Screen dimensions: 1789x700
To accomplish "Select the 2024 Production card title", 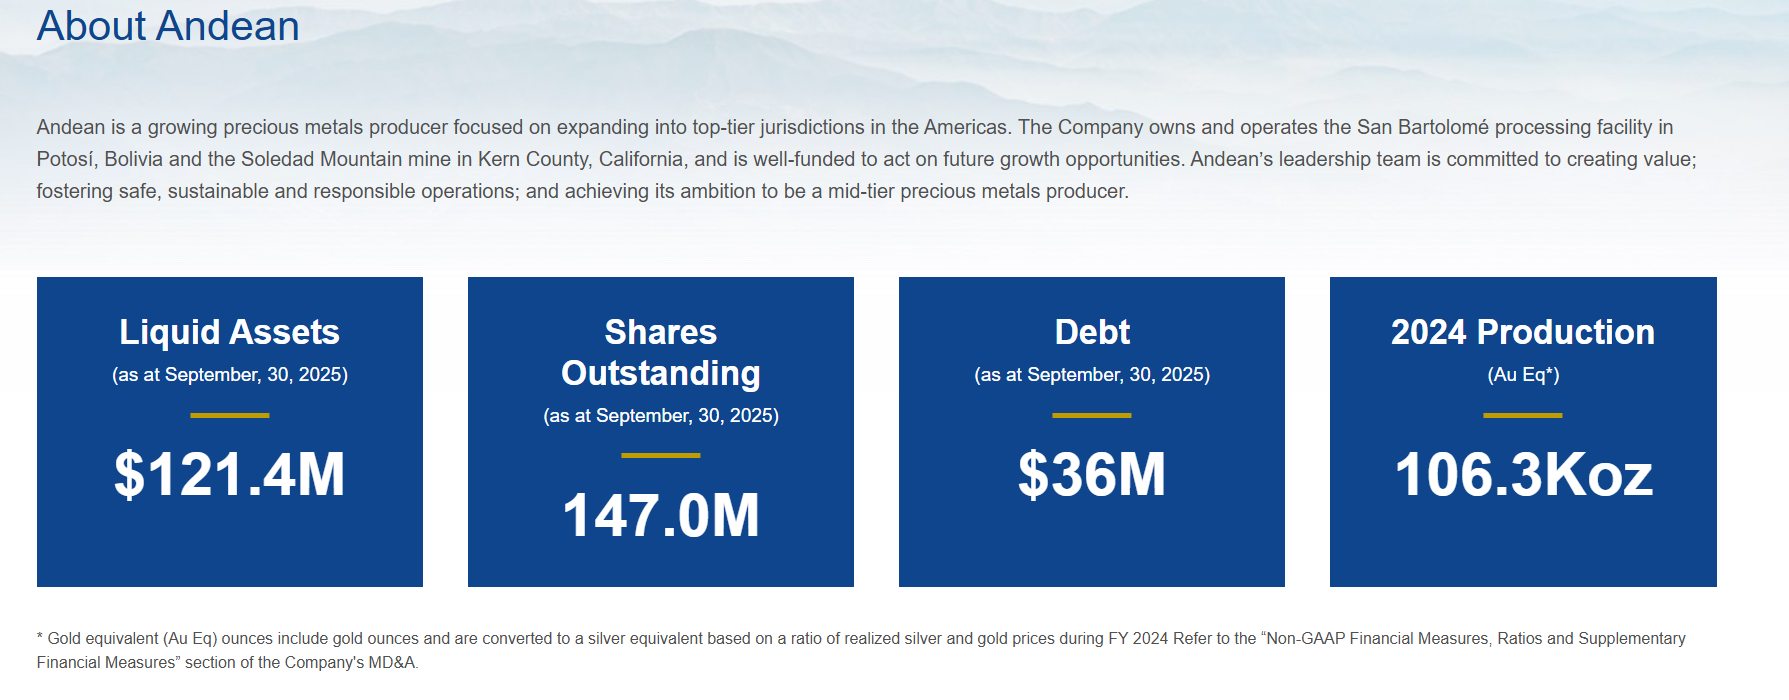I will [1522, 332].
